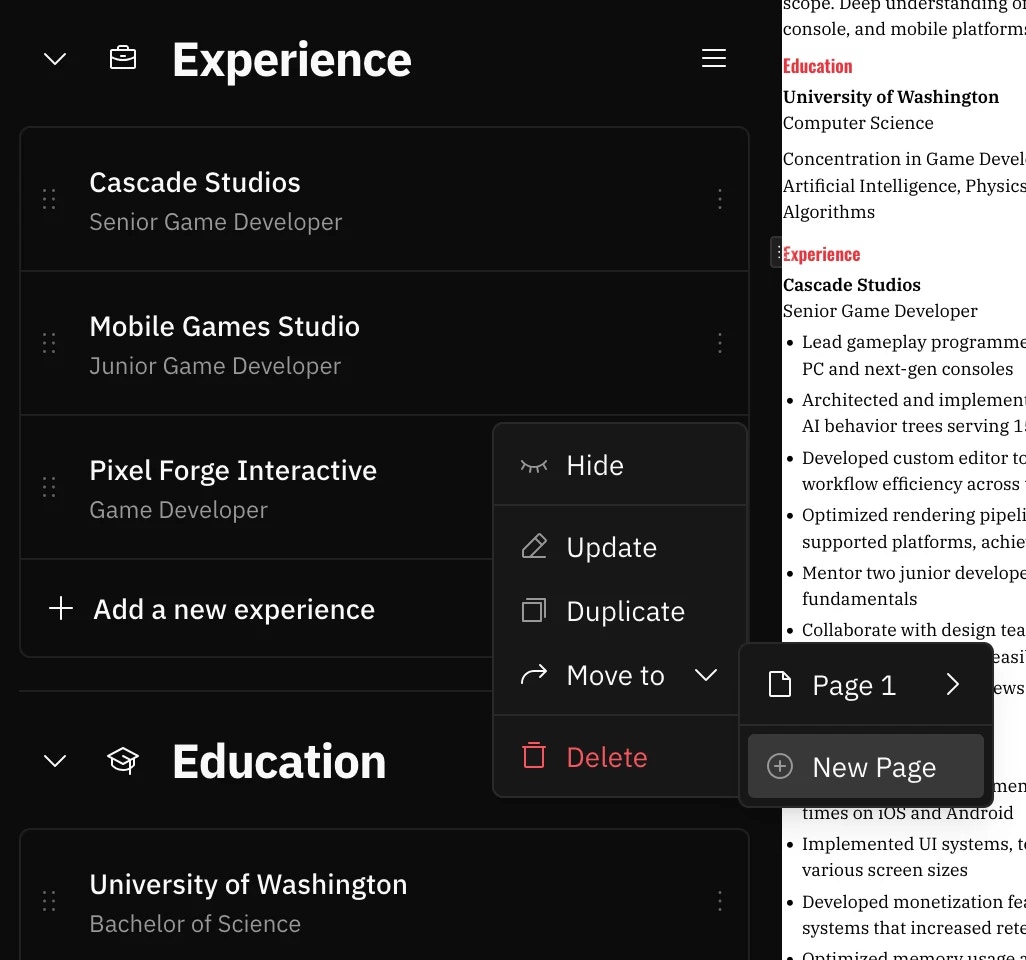This screenshot has width=1026, height=960.
Task: Open the Experience section options menu icon
Action: point(714,58)
